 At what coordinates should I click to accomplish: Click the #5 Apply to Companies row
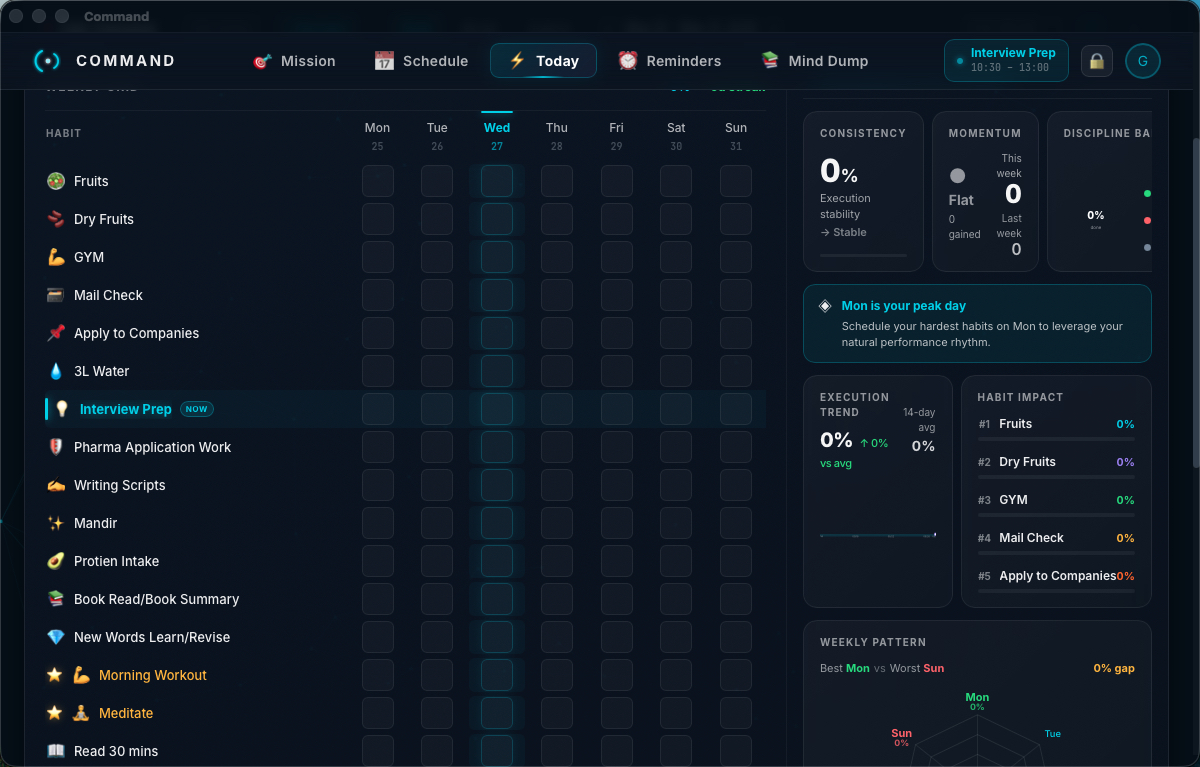coord(1056,579)
